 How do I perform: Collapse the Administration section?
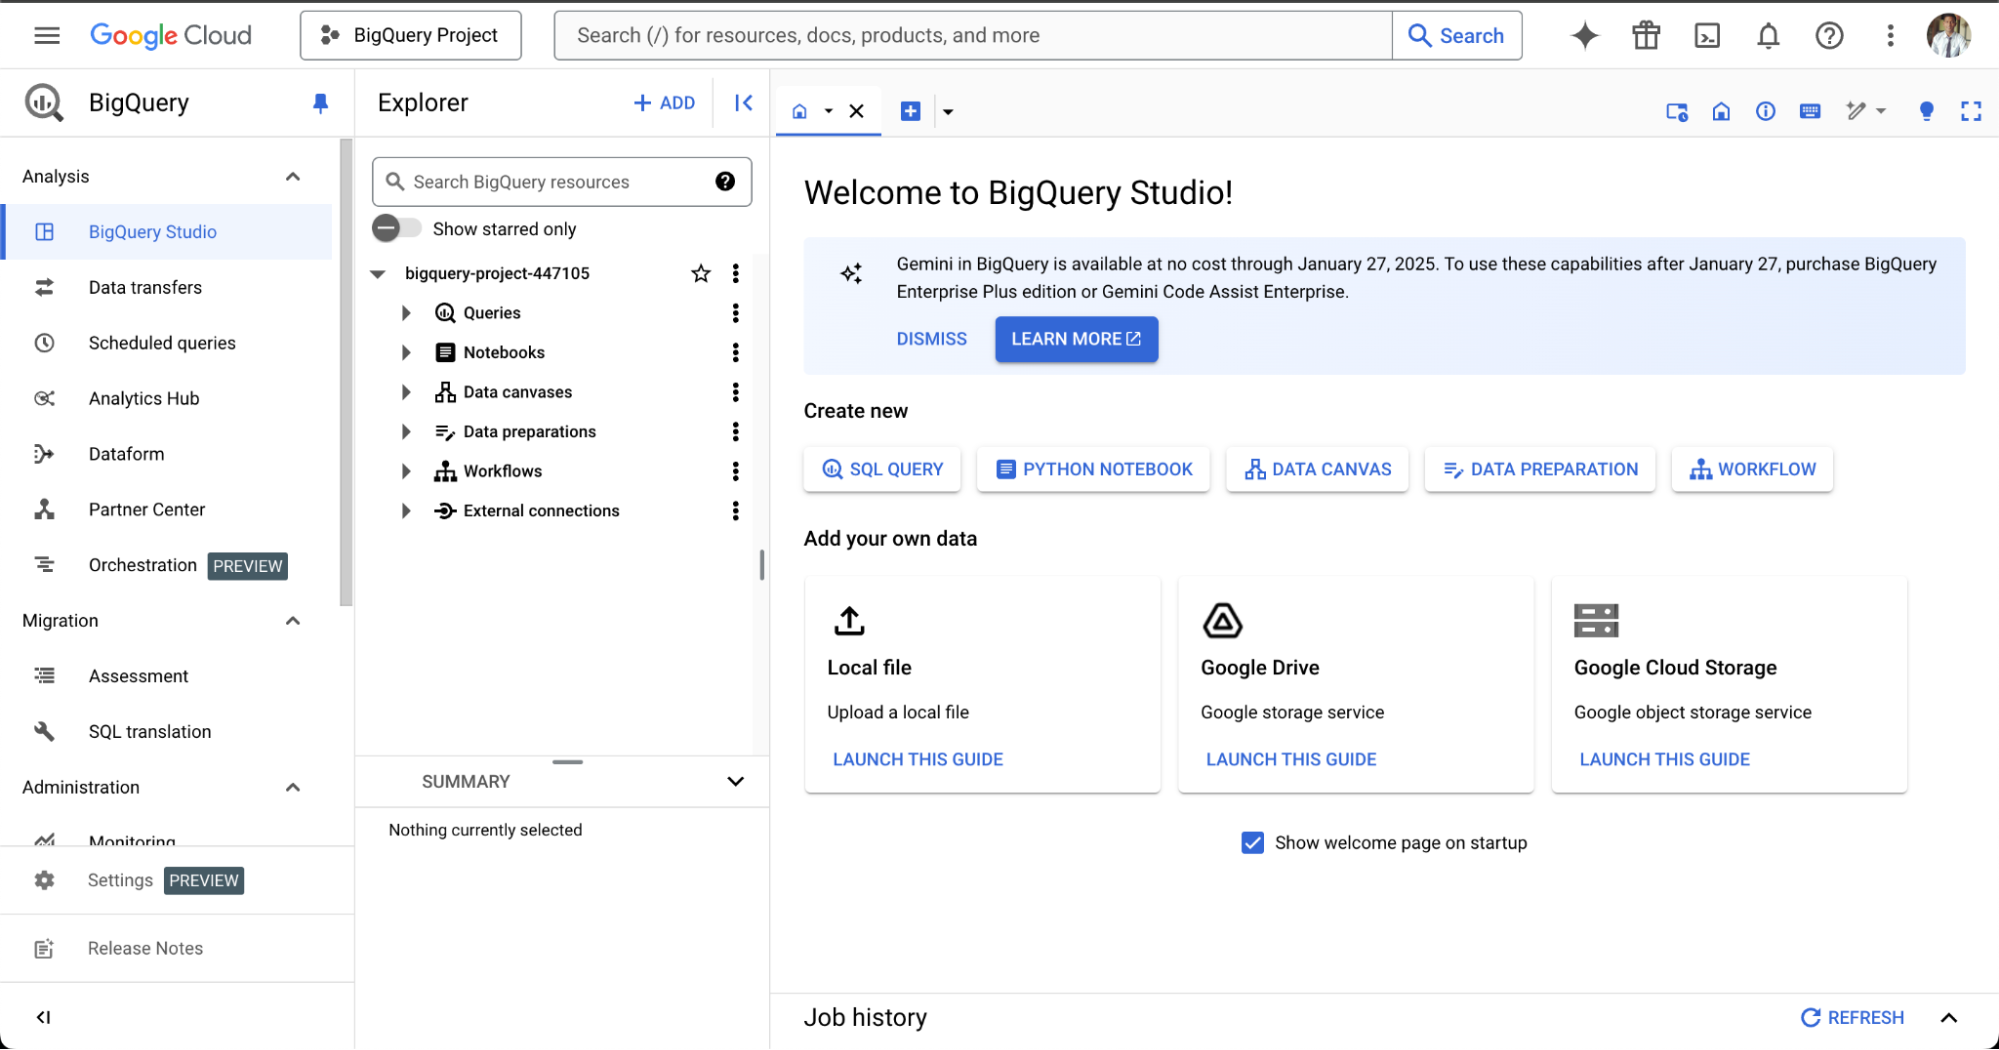pos(293,788)
